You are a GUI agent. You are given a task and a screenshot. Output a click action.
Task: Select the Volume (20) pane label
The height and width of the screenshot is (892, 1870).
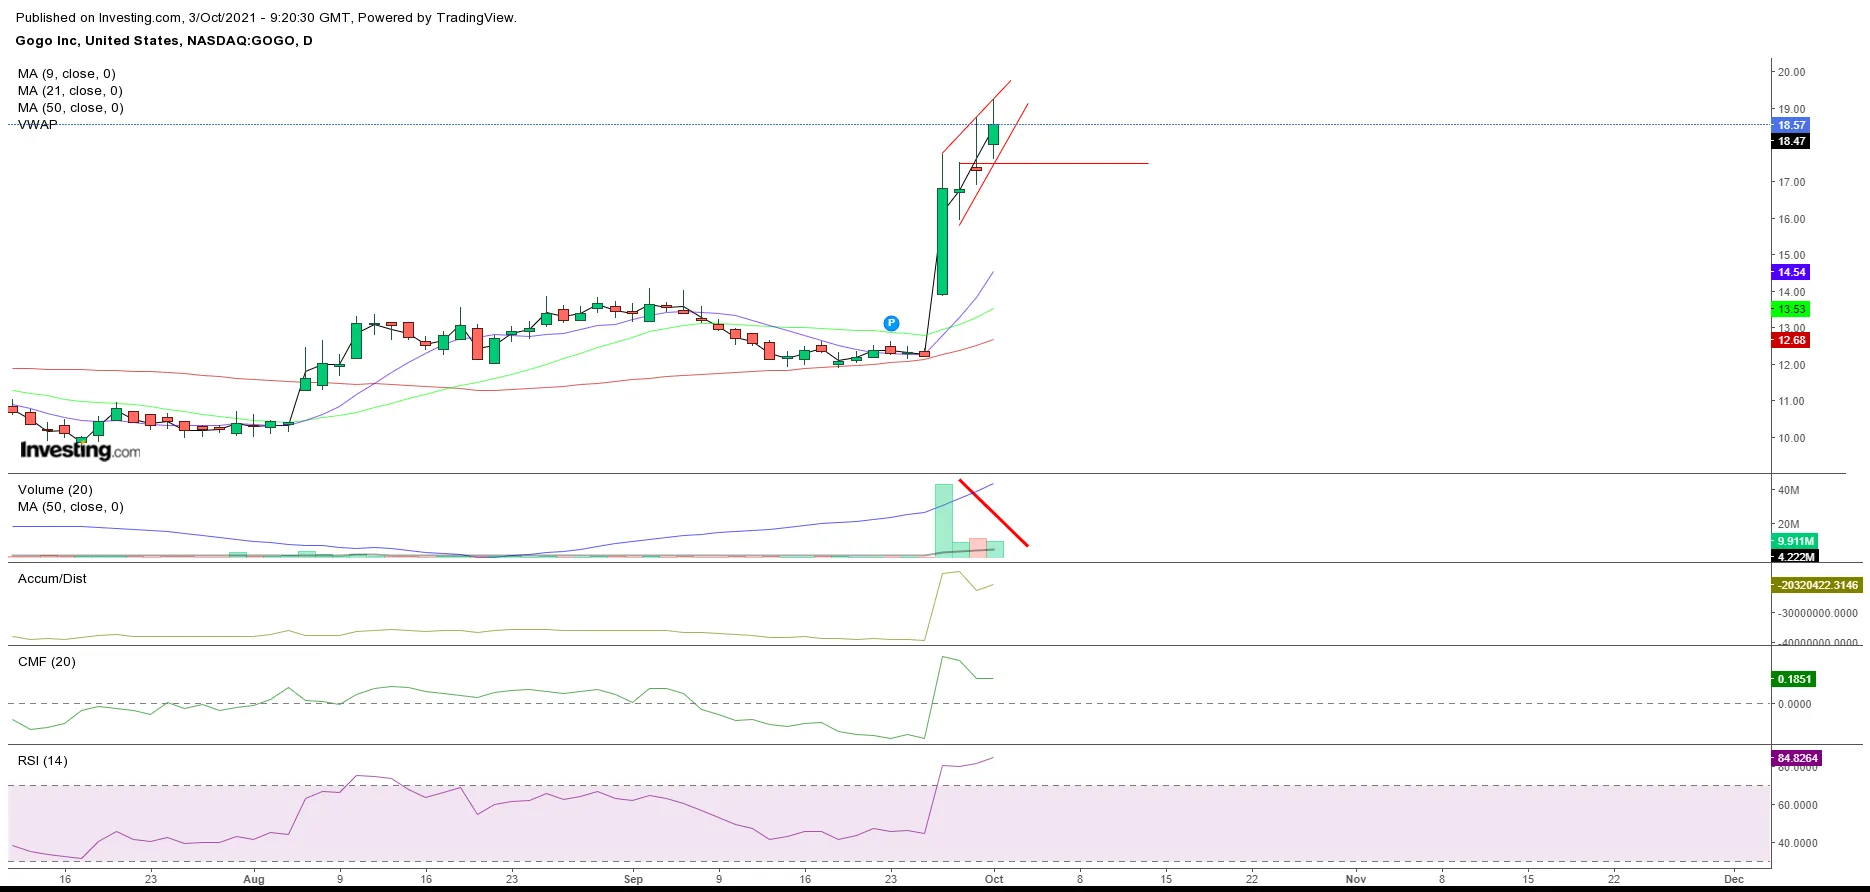pyautogui.click(x=55, y=490)
